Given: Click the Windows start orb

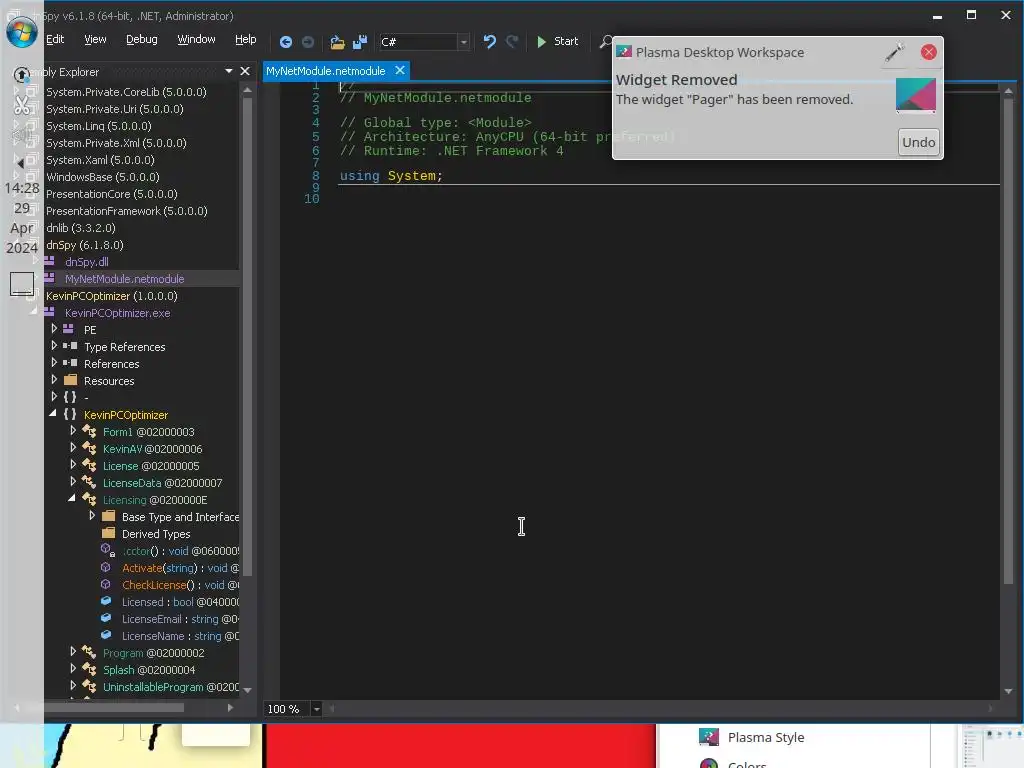Looking at the screenshot, I should (22, 31).
